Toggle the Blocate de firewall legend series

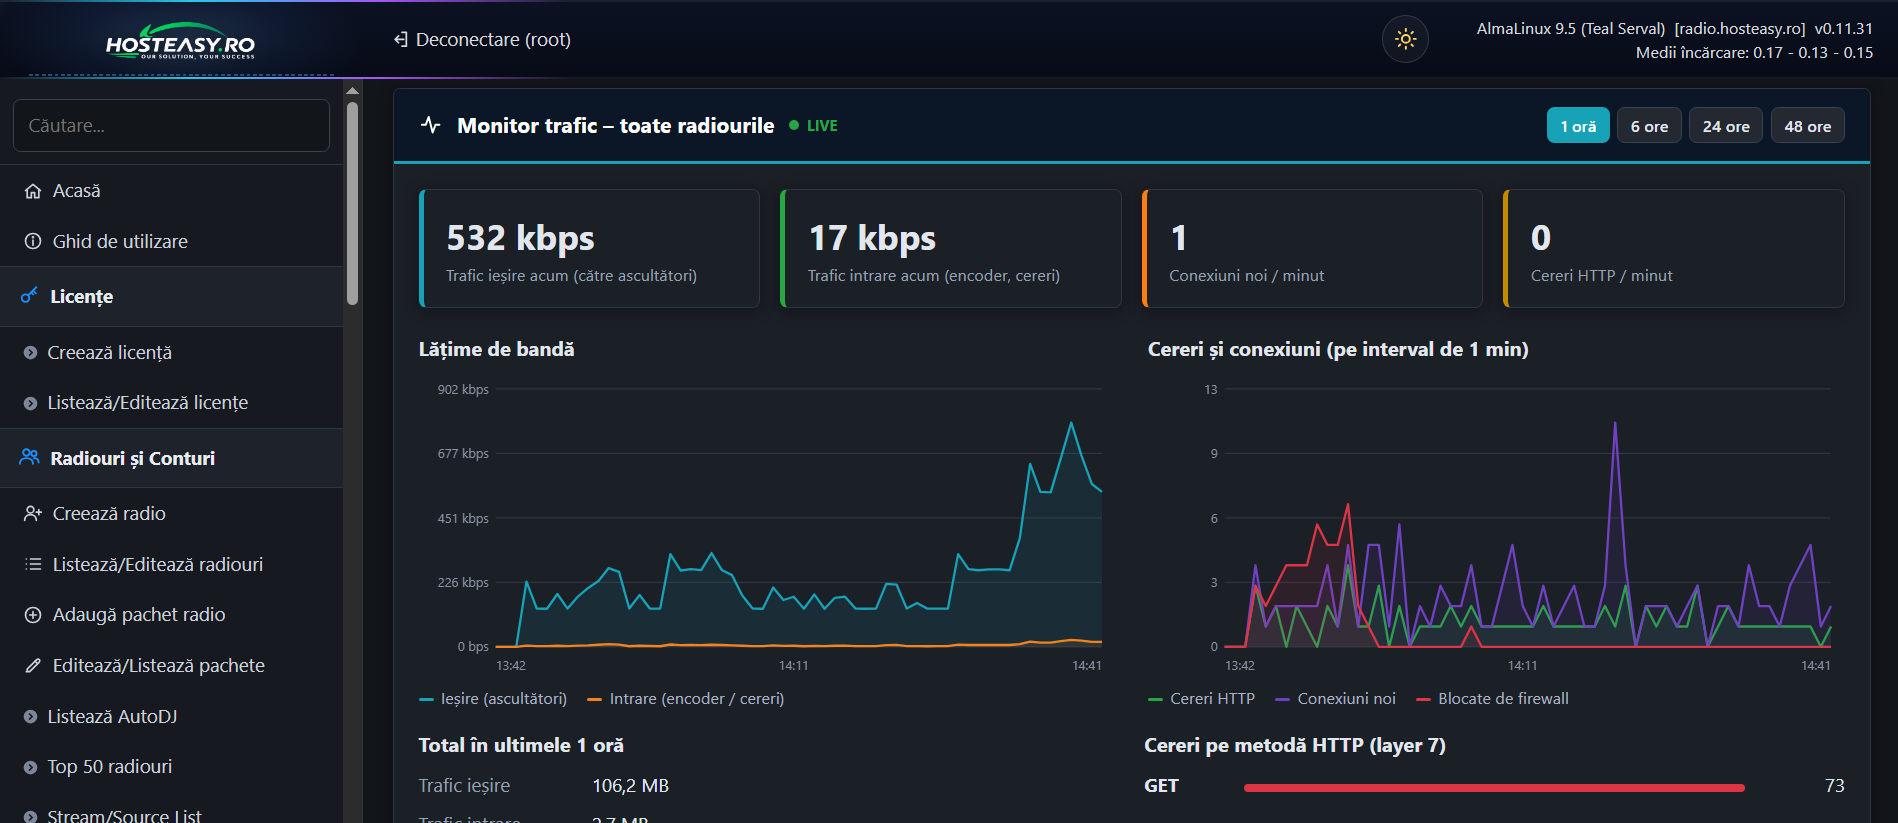[x=1492, y=699]
